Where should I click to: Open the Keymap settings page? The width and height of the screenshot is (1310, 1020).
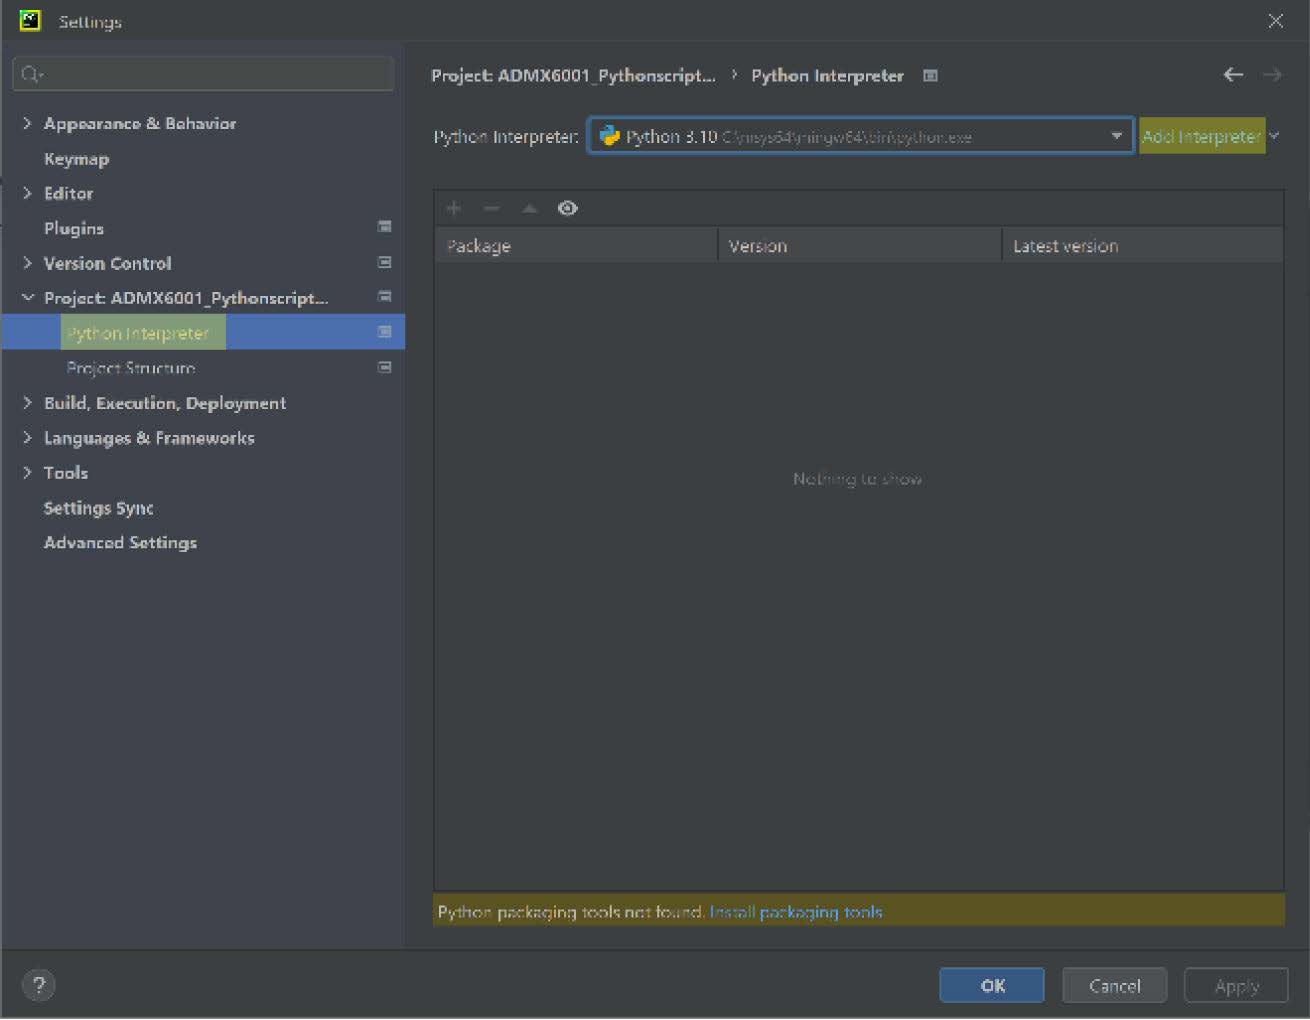76,159
